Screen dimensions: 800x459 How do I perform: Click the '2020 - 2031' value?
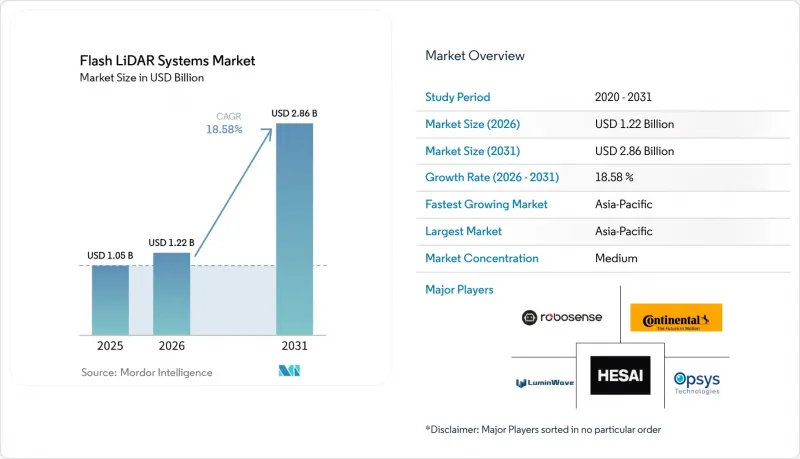(x=623, y=97)
